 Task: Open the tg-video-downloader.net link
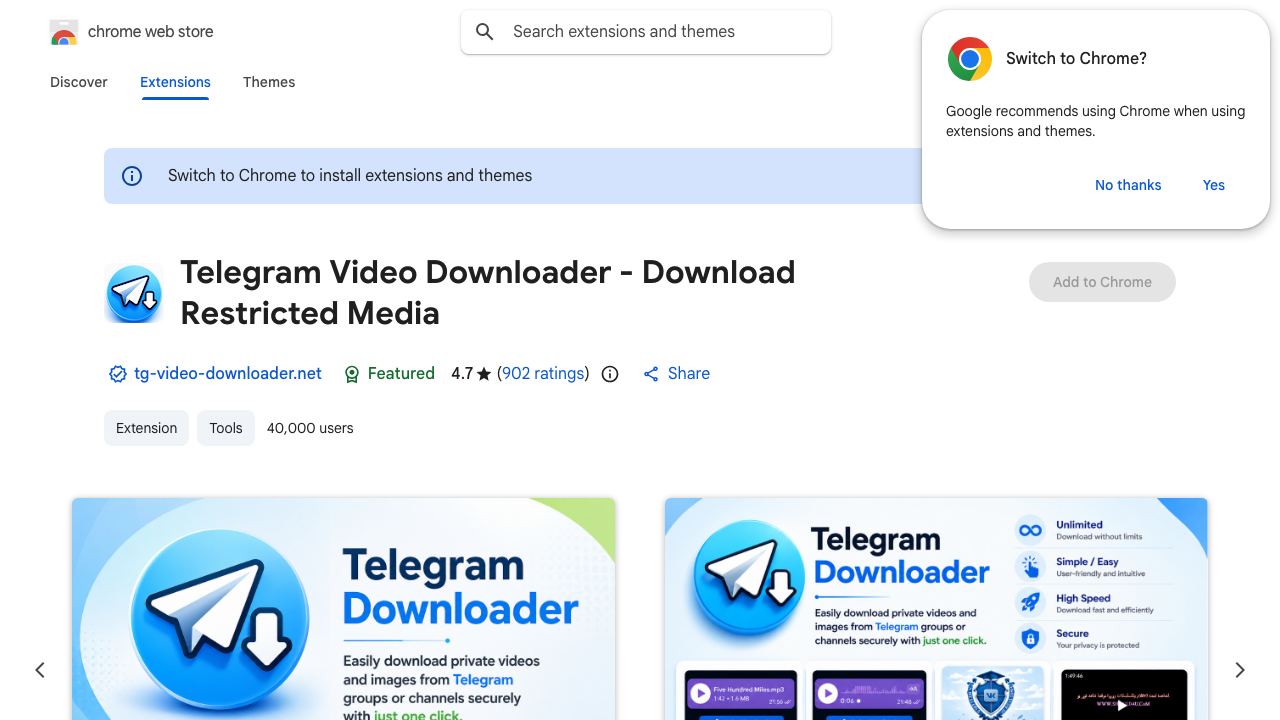tap(228, 374)
